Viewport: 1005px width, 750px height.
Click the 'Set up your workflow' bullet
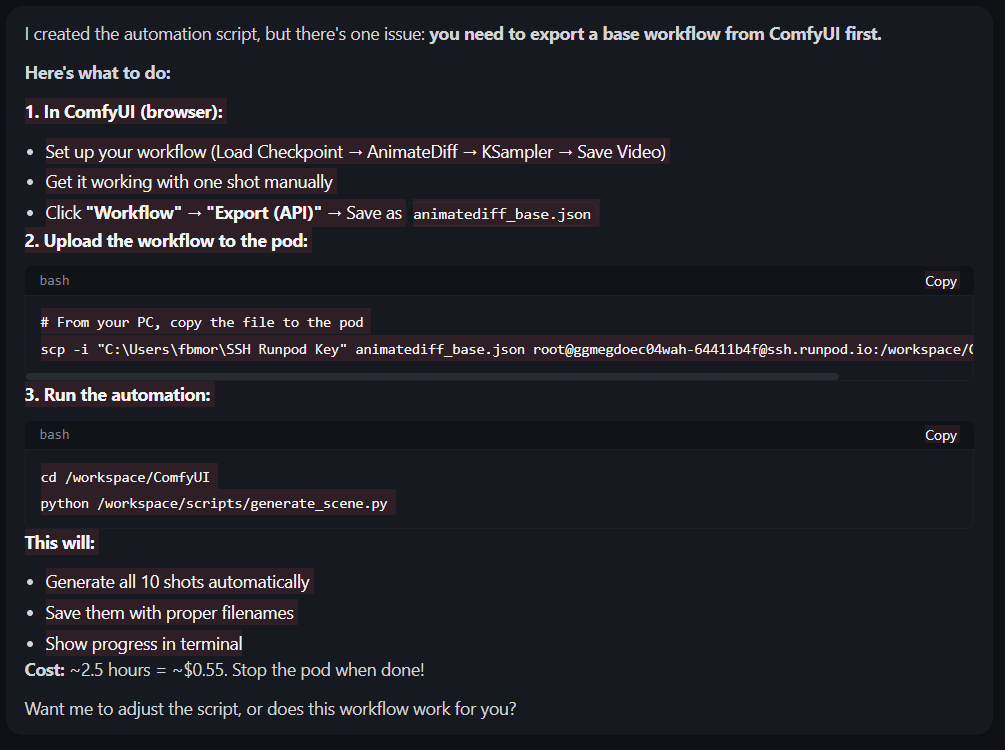pyautogui.click(x=355, y=152)
